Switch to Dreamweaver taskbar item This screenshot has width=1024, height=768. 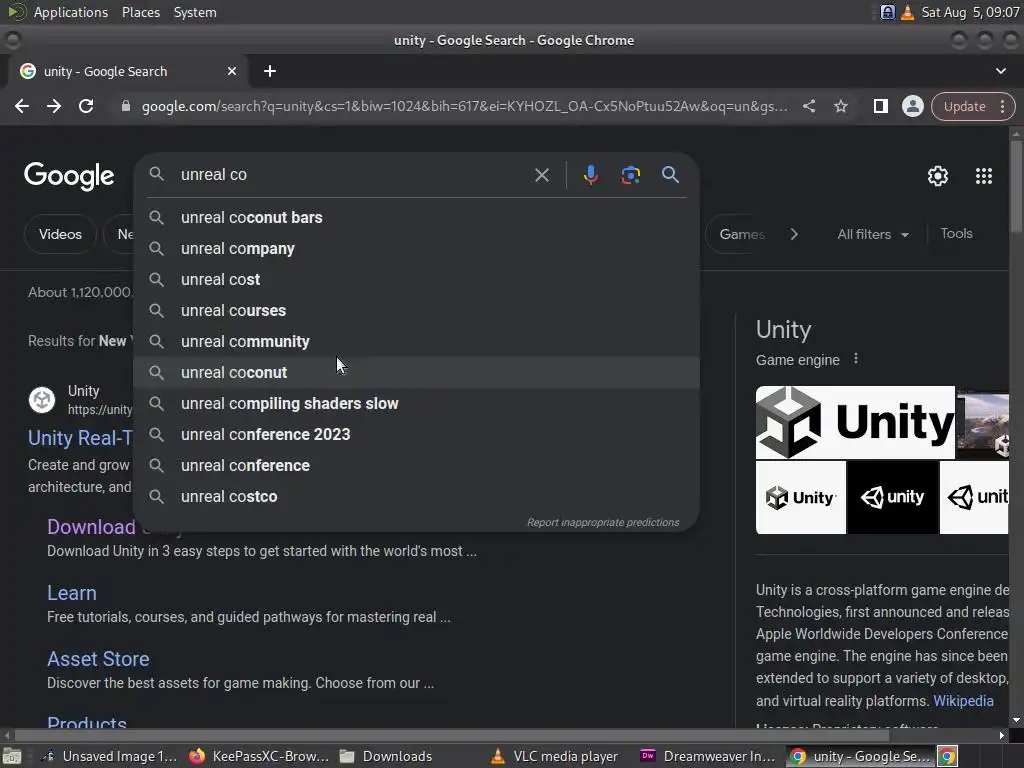[x=708, y=756]
